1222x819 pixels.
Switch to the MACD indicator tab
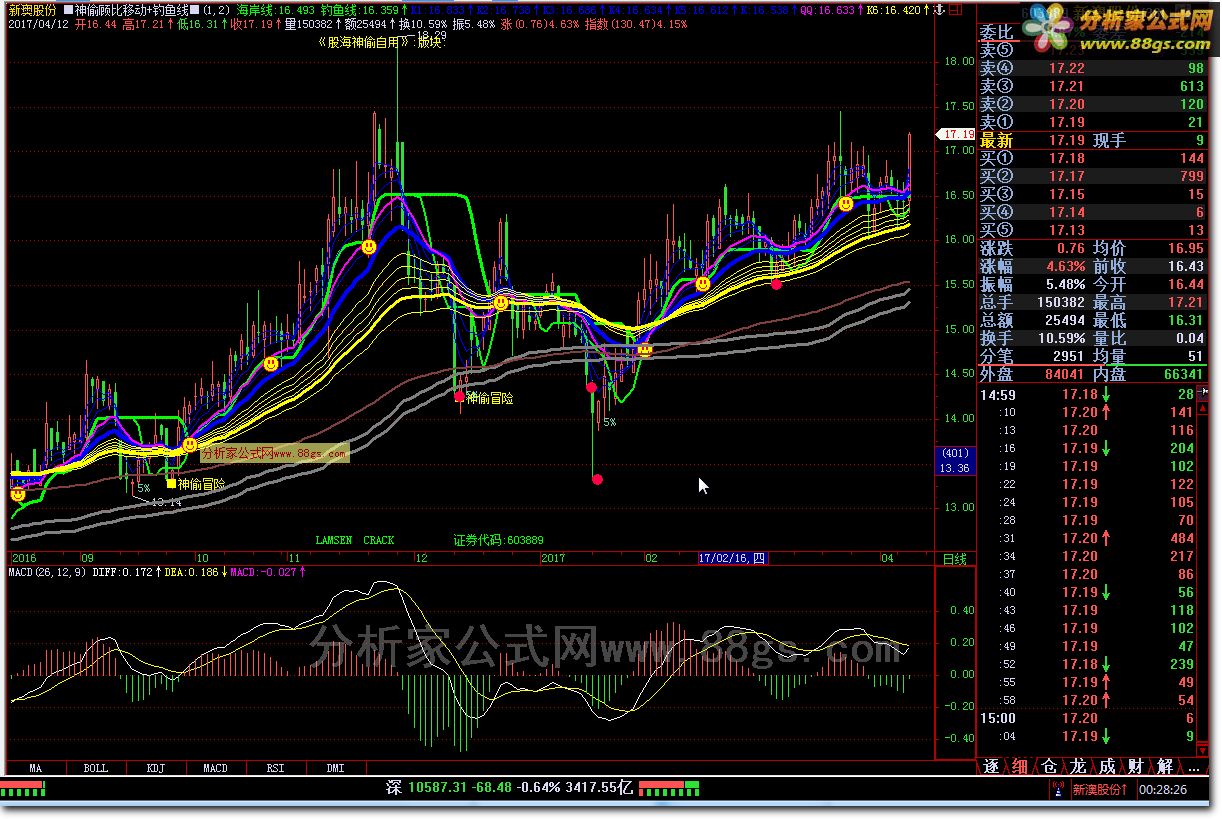[216, 768]
